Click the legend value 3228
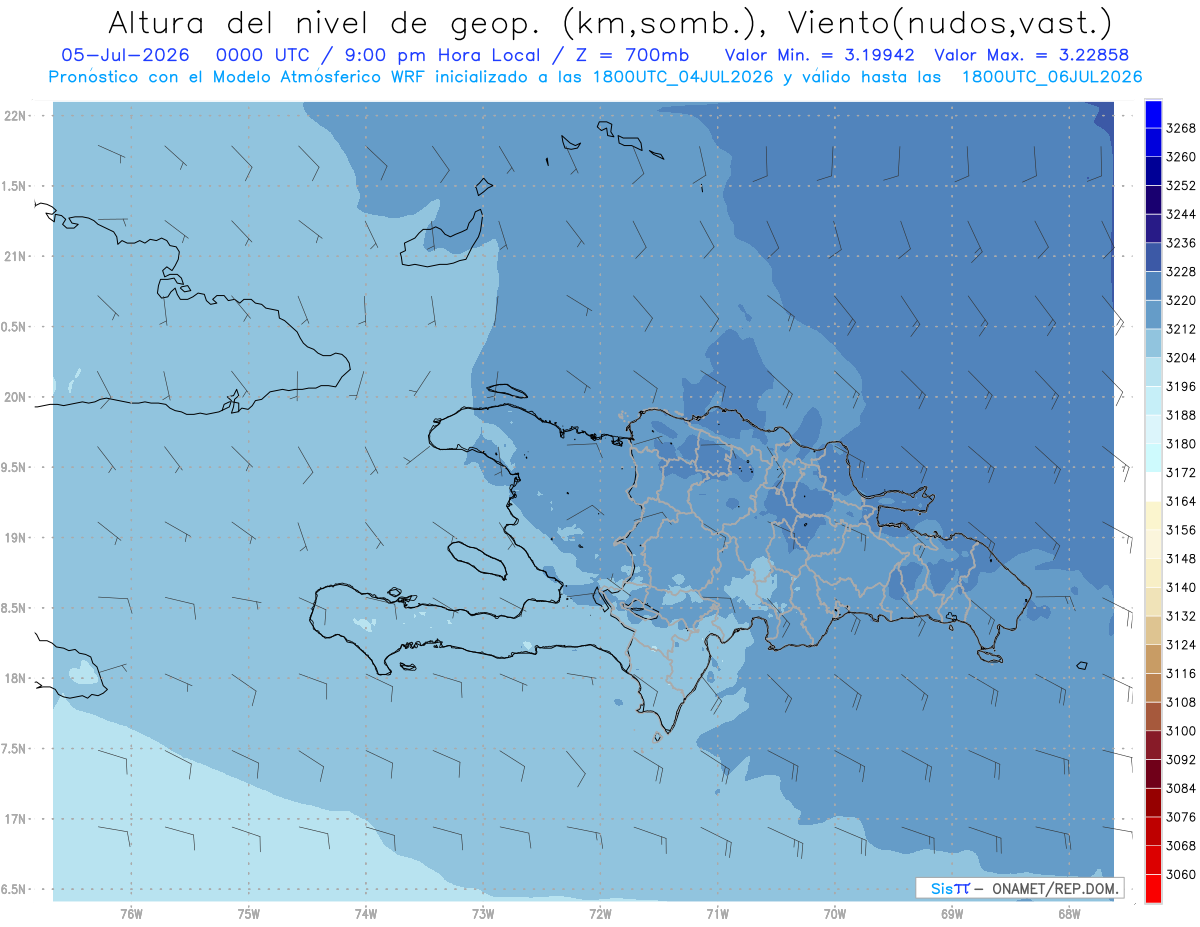The width and height of the screenshot is (1200, 927). 1181,272
